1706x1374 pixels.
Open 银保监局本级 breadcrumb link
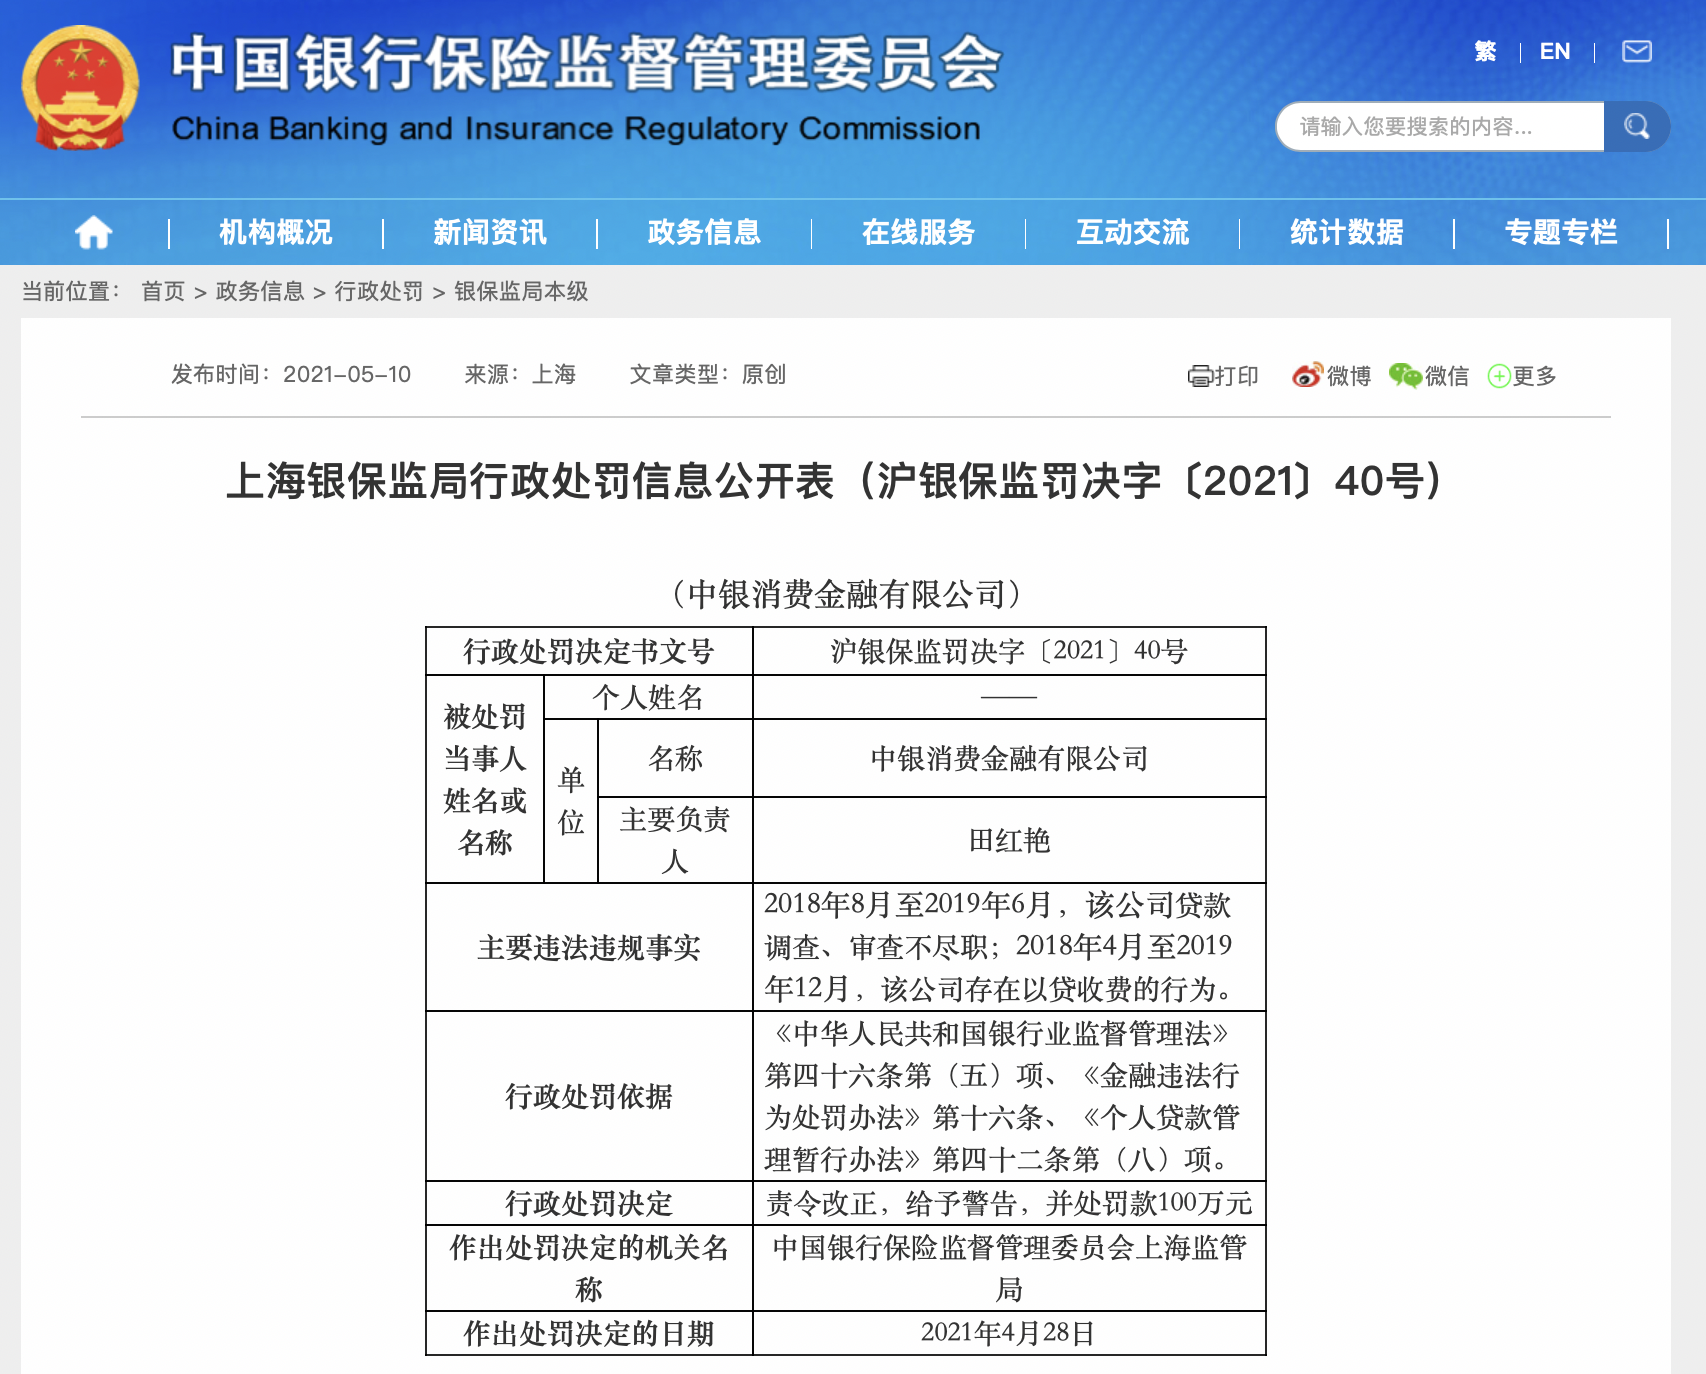click(521, 291)
